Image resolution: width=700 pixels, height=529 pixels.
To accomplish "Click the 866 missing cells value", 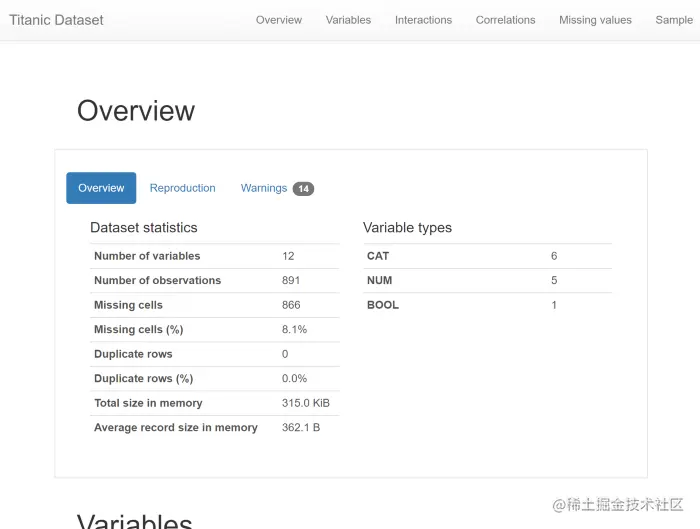I will click(x=291, y=305).
